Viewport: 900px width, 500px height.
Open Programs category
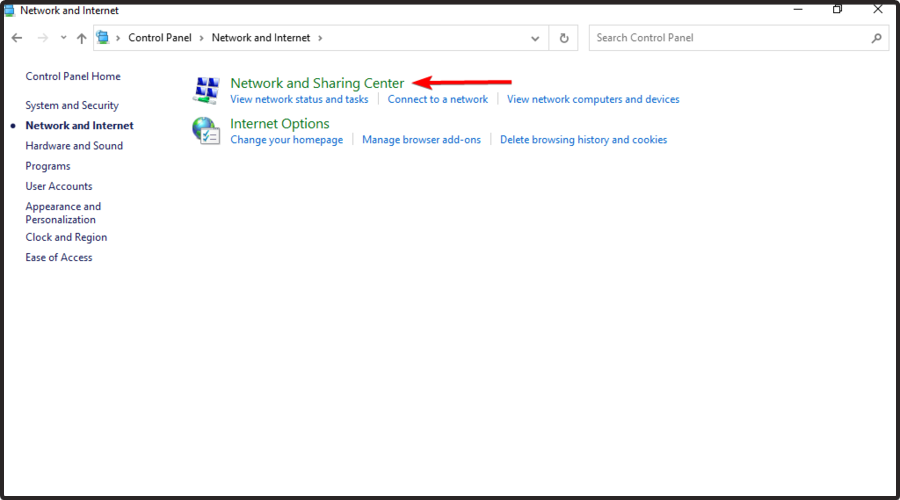pyautogui.click(x=48, y=166)
